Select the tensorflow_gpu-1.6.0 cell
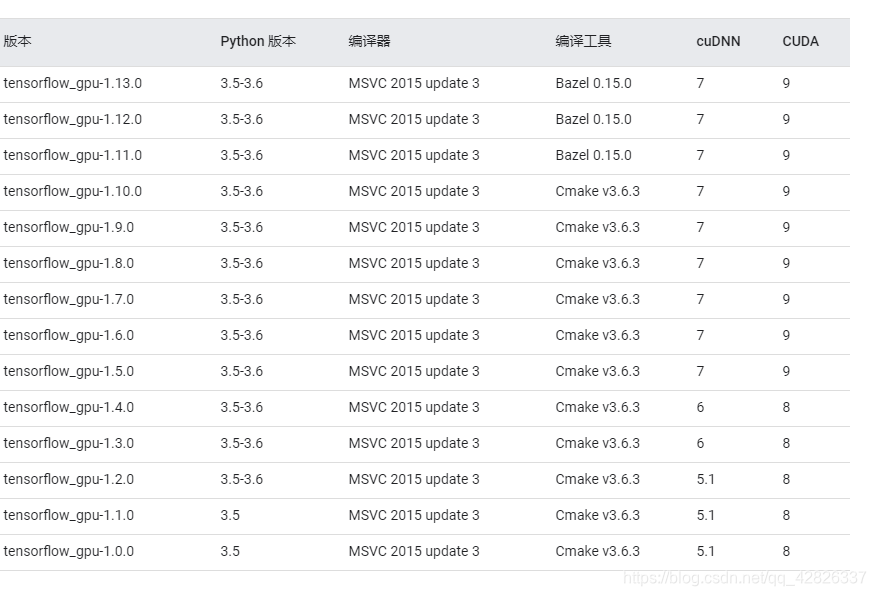 pos(69,335)
